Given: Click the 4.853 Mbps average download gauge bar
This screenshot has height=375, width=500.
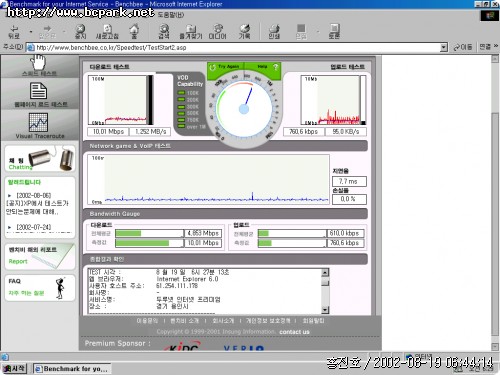Looking at the screenshot, I should pos(149,233).
